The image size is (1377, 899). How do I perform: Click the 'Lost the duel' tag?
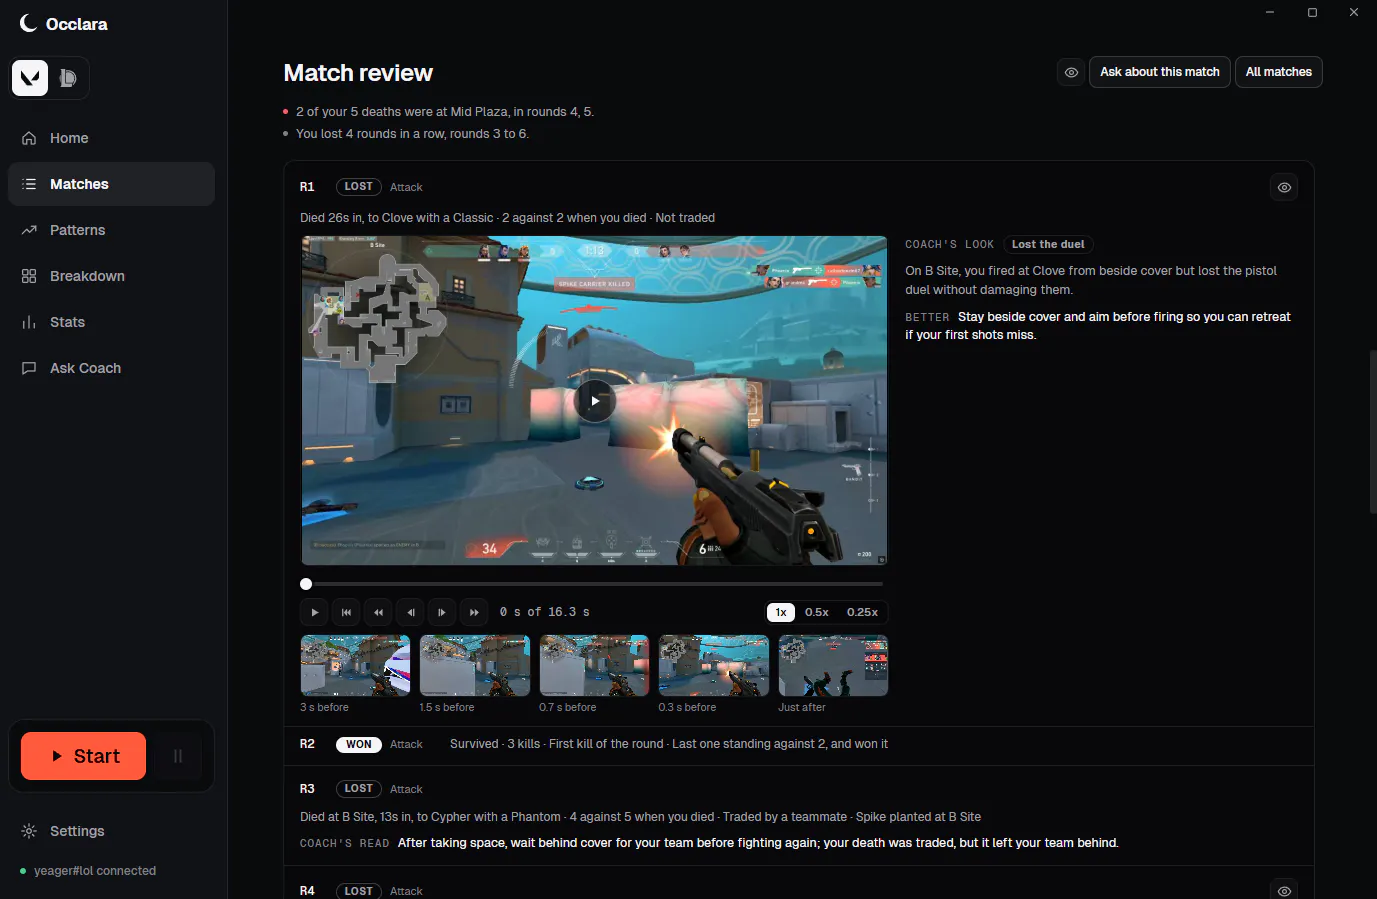click(1048, 244)
